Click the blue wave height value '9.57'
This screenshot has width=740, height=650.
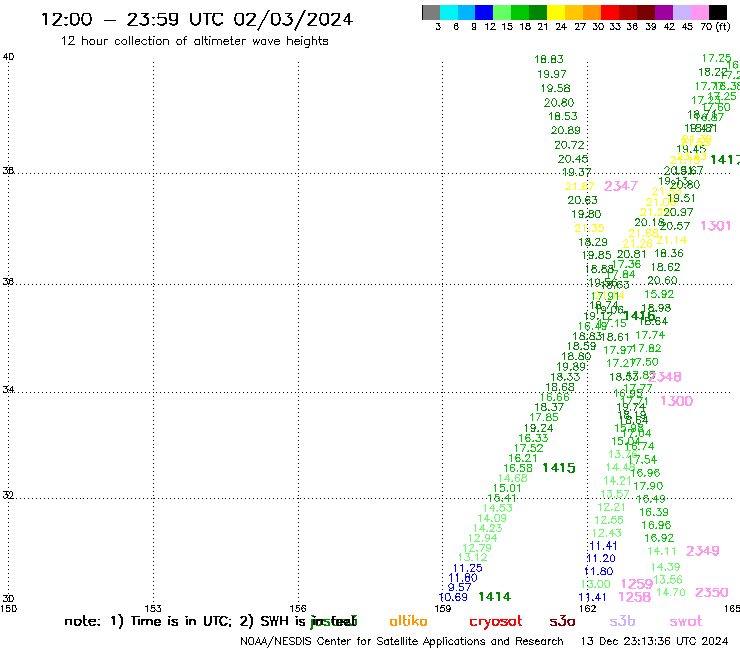point(459,587)
